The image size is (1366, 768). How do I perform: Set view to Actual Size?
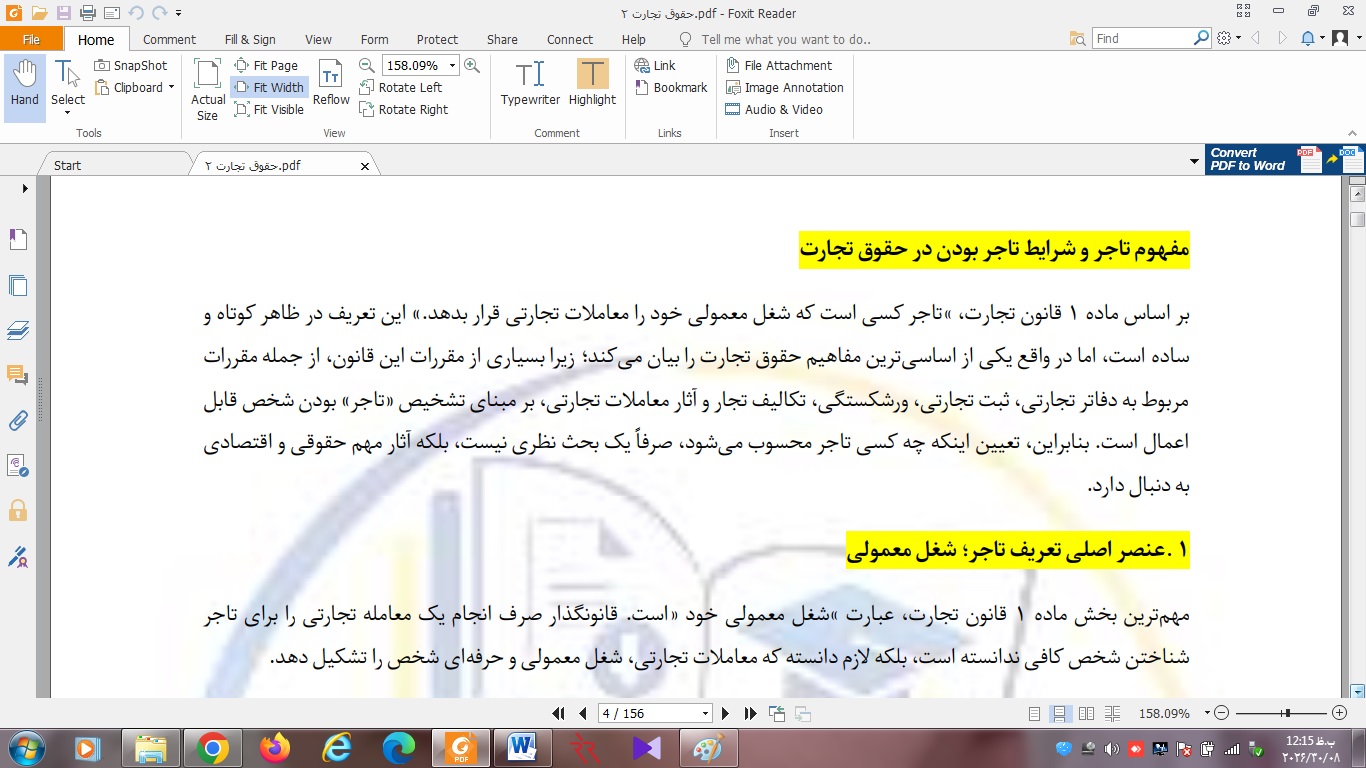point(208,90)
